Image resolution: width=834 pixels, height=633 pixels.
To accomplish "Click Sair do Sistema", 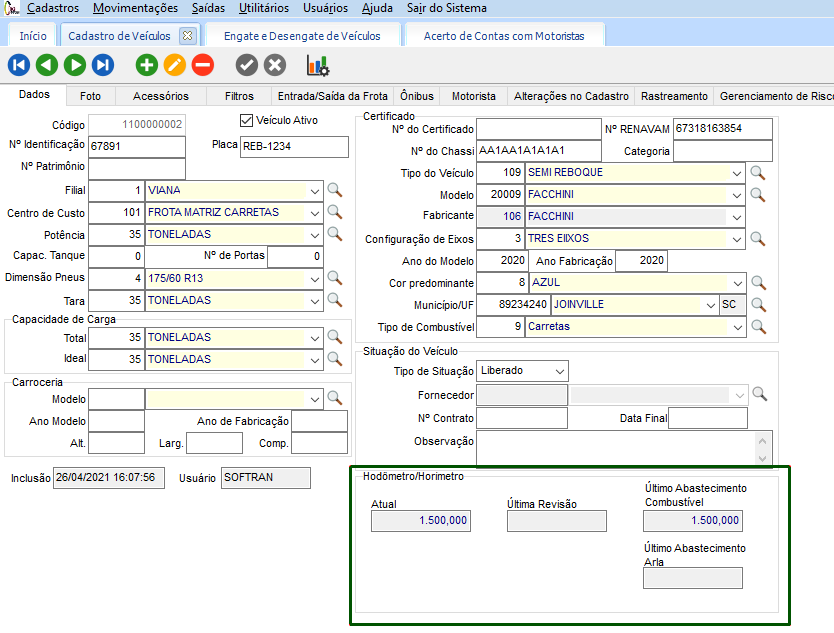I will (446, 8).
